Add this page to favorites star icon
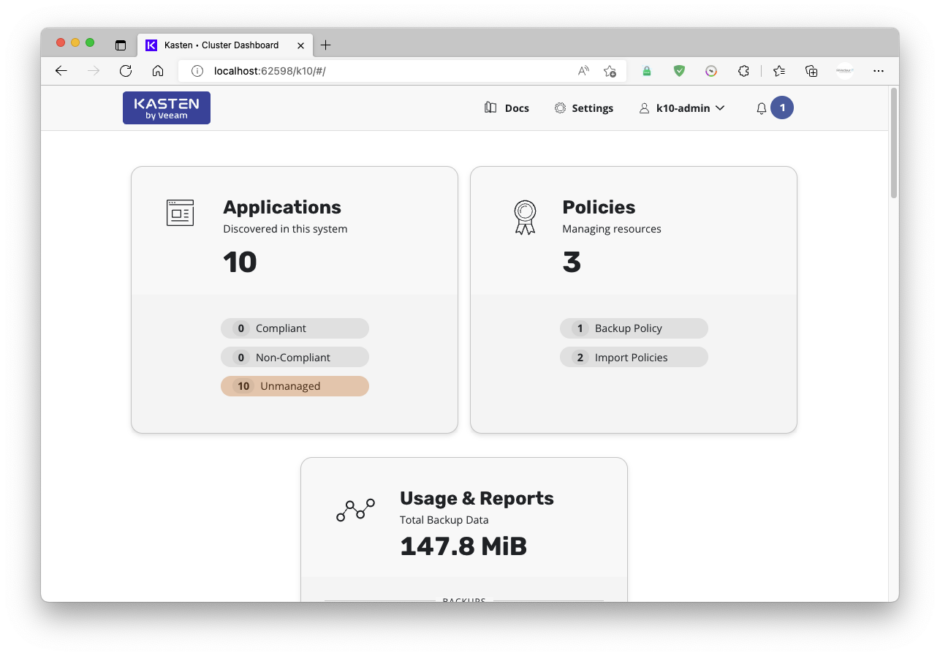Image resolution: width=940 pixels, height=656 pixels. click(610, 71)
